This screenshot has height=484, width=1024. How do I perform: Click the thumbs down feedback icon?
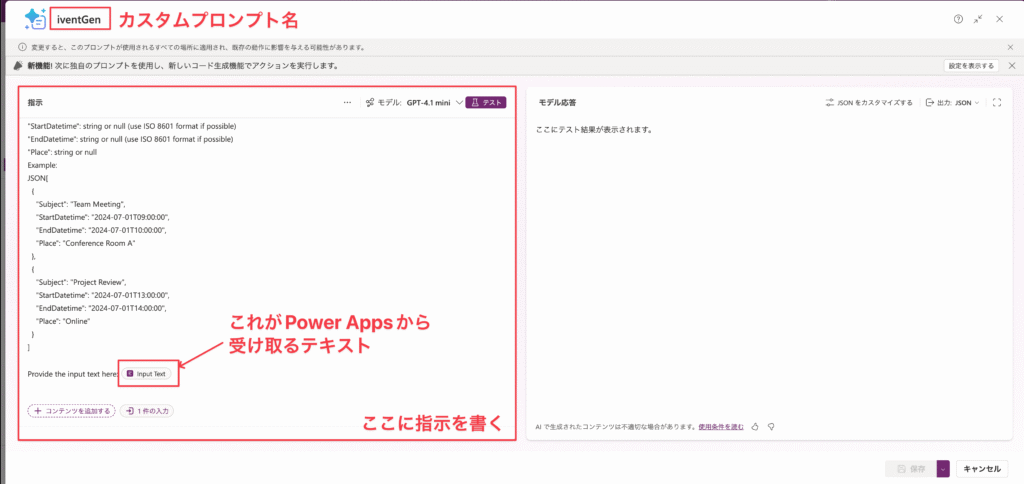772,426
